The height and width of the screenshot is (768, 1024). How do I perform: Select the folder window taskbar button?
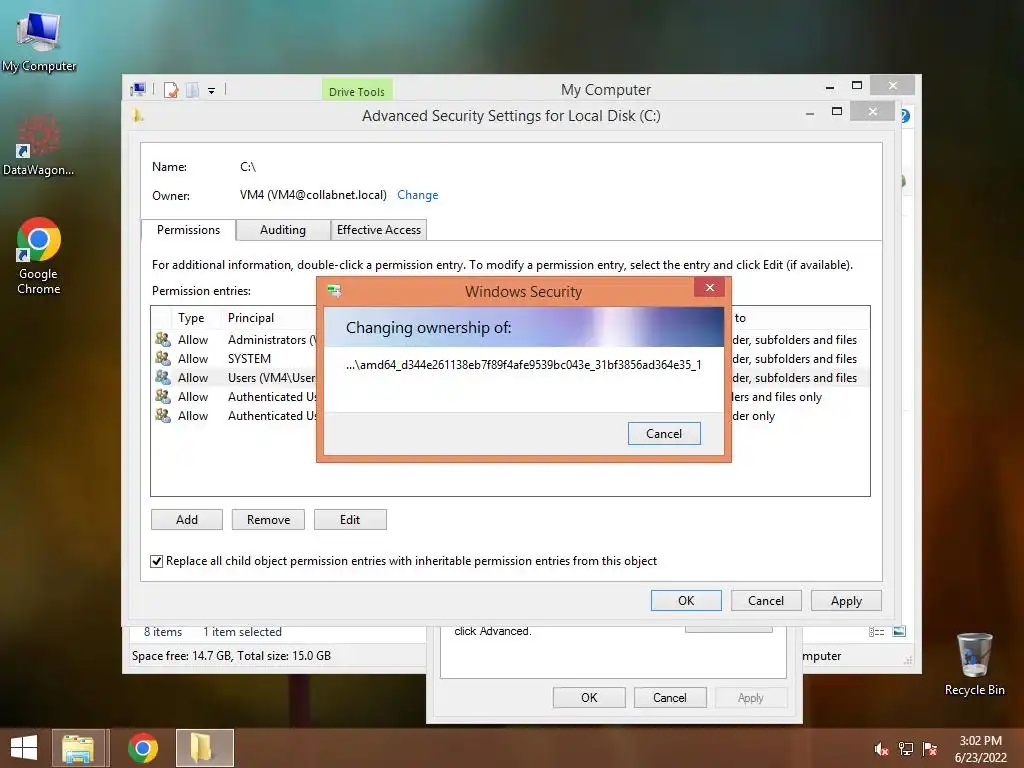tap(204, 748)
